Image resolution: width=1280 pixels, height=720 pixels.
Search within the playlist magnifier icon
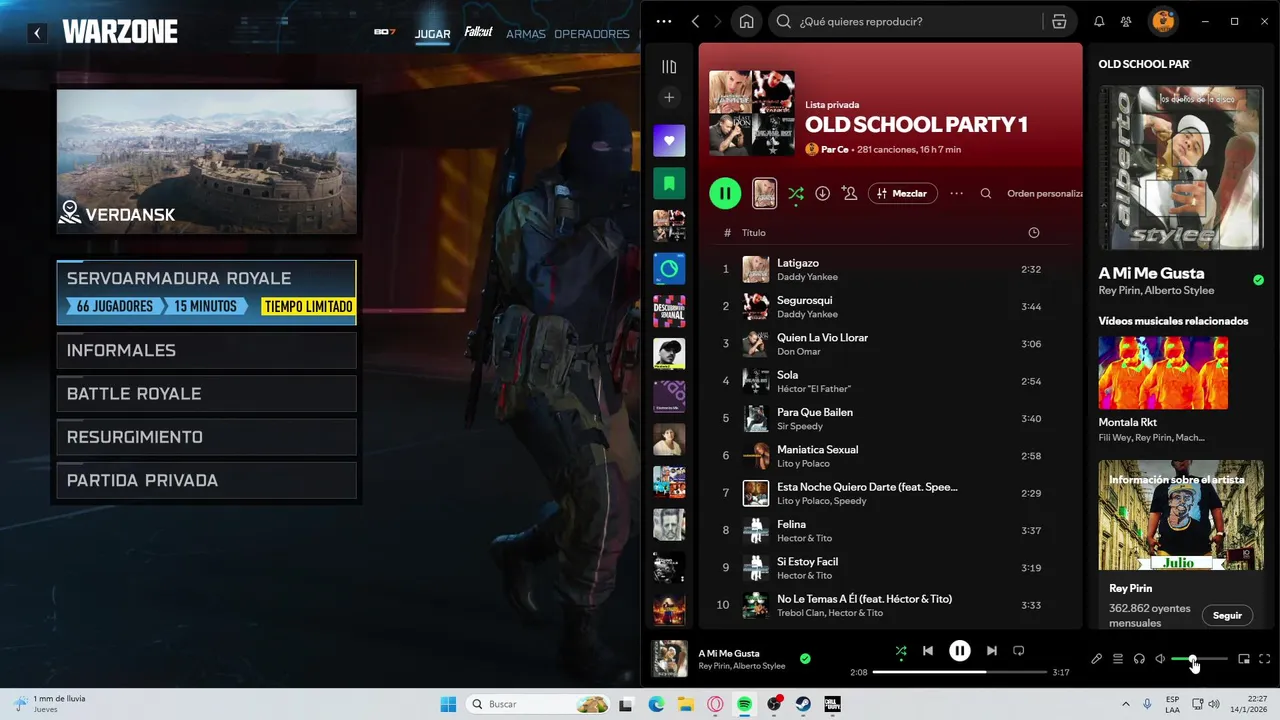pos(986,193)
